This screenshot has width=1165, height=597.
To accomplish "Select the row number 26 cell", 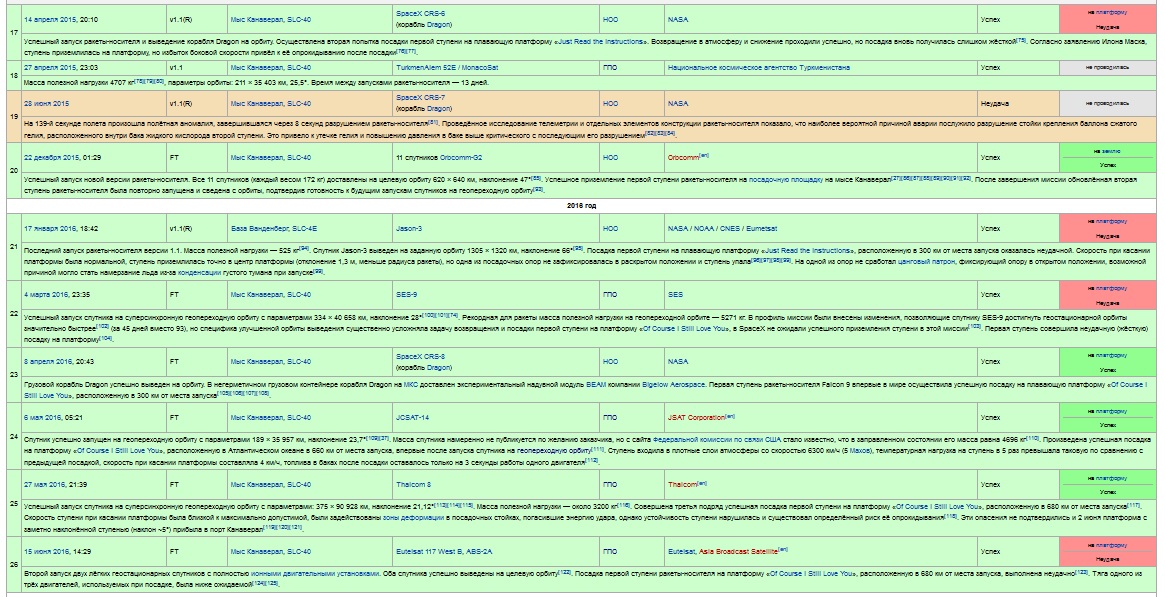I will (14, 565).
